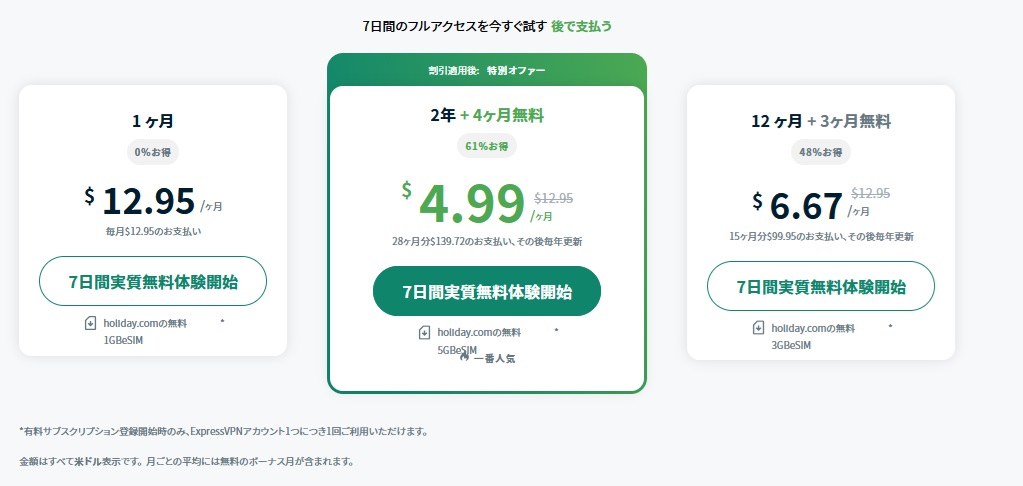
Task: Click the eSIM icon in the 2-year plan
Action: coord(425,332)
